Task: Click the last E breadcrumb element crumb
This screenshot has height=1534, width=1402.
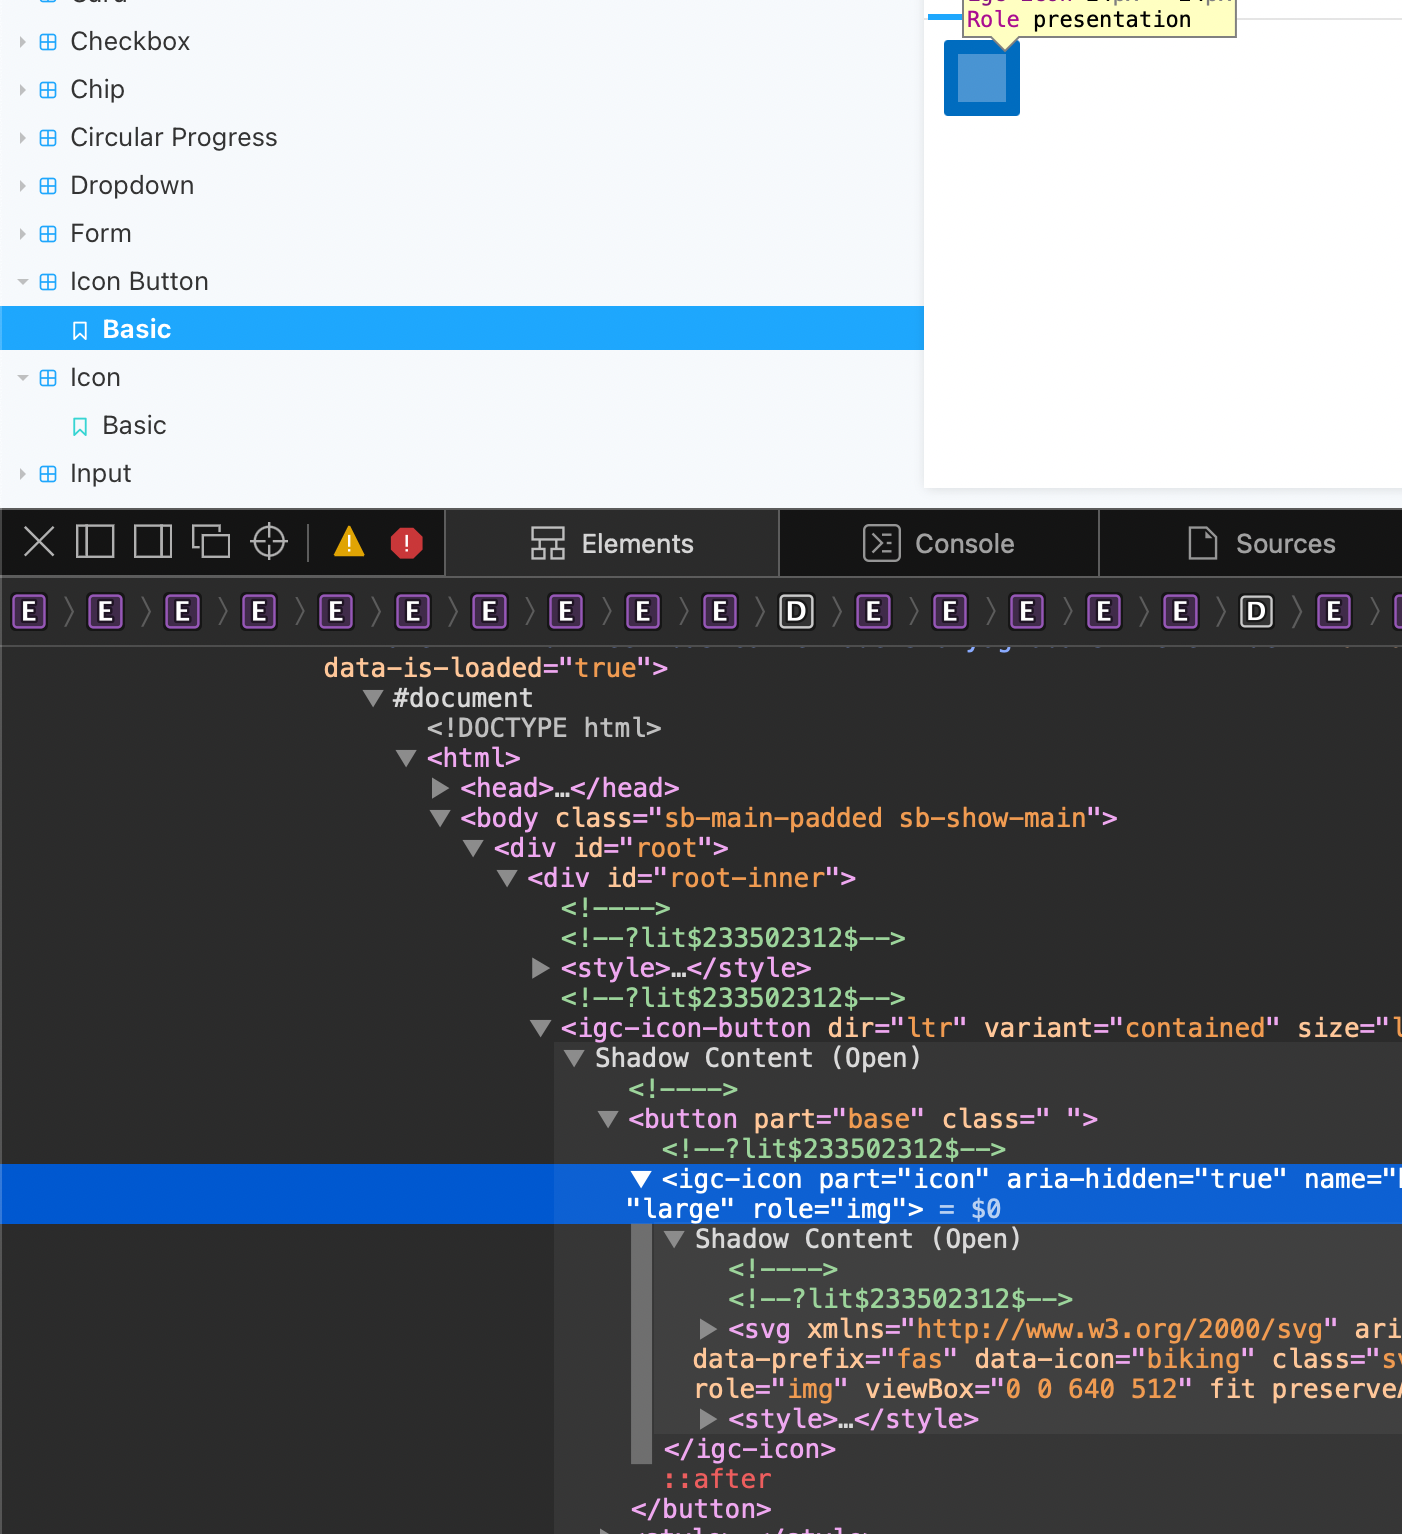Action: click(1333, 611)
